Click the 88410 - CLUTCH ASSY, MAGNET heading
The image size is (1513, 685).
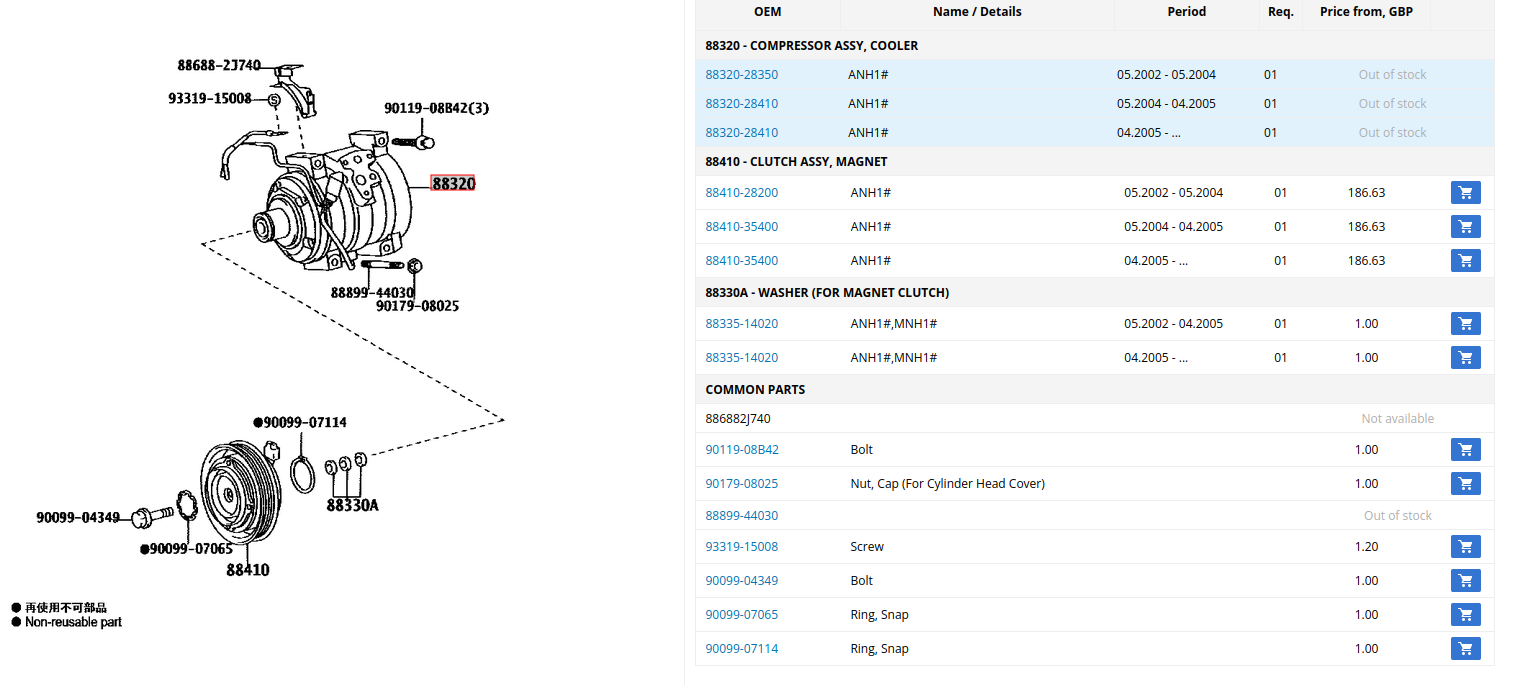click(796, 162)
